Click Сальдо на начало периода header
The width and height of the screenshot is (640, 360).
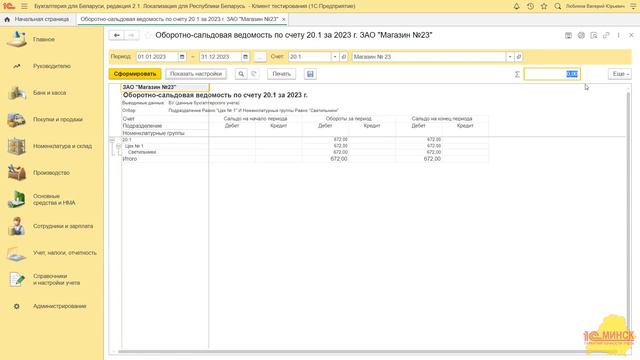[x=256, y=118]
